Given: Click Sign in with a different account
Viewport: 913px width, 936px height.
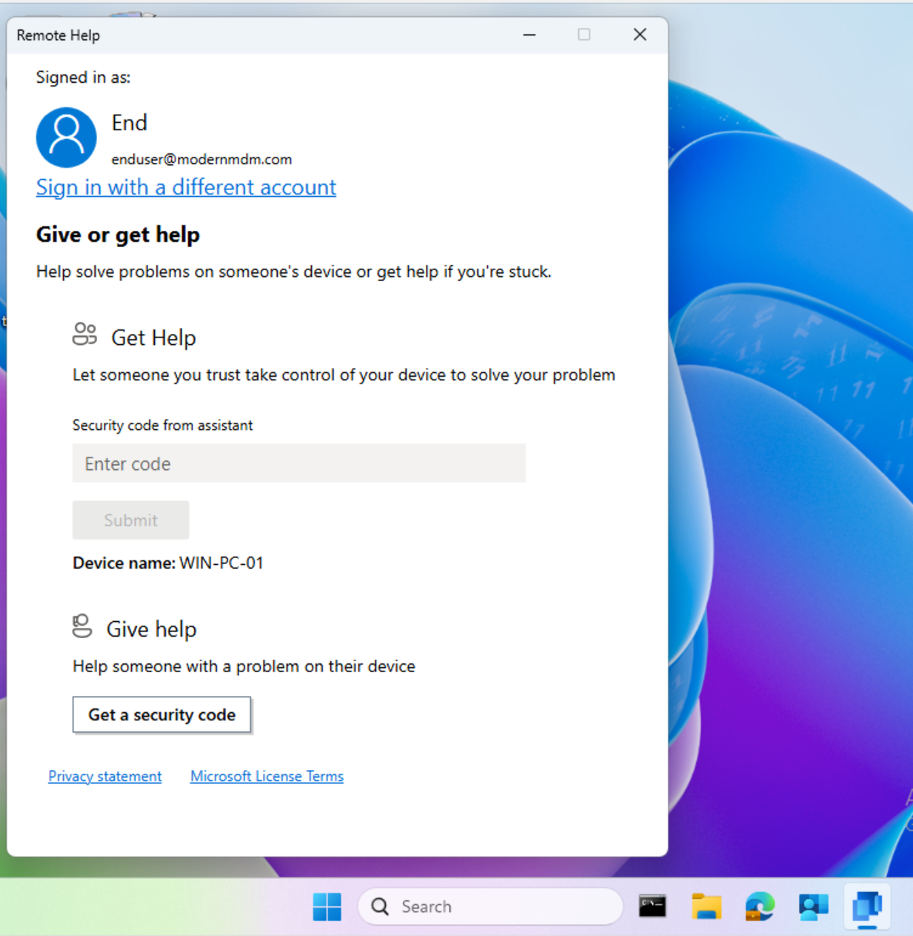Looking at the screenshot, I should [x=186, y=187].
